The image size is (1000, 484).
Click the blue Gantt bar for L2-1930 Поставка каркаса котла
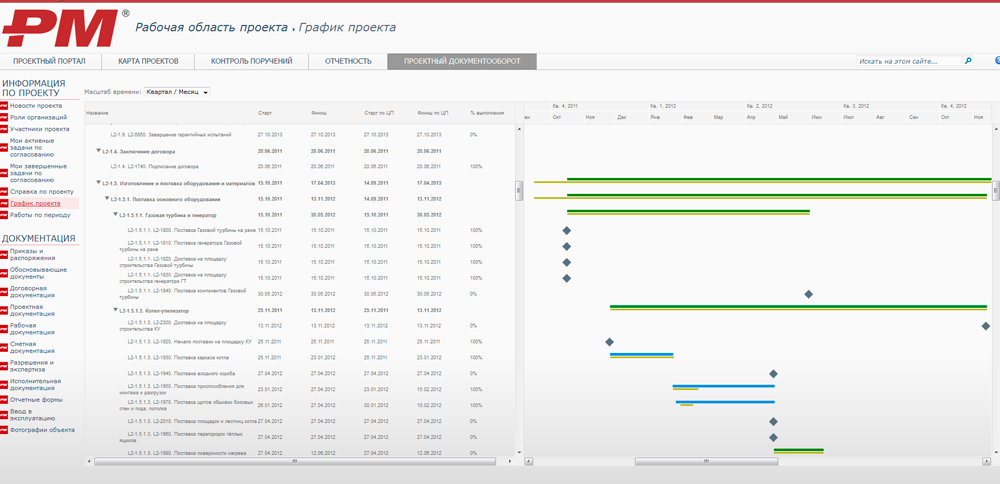click(x=642, y=354)
